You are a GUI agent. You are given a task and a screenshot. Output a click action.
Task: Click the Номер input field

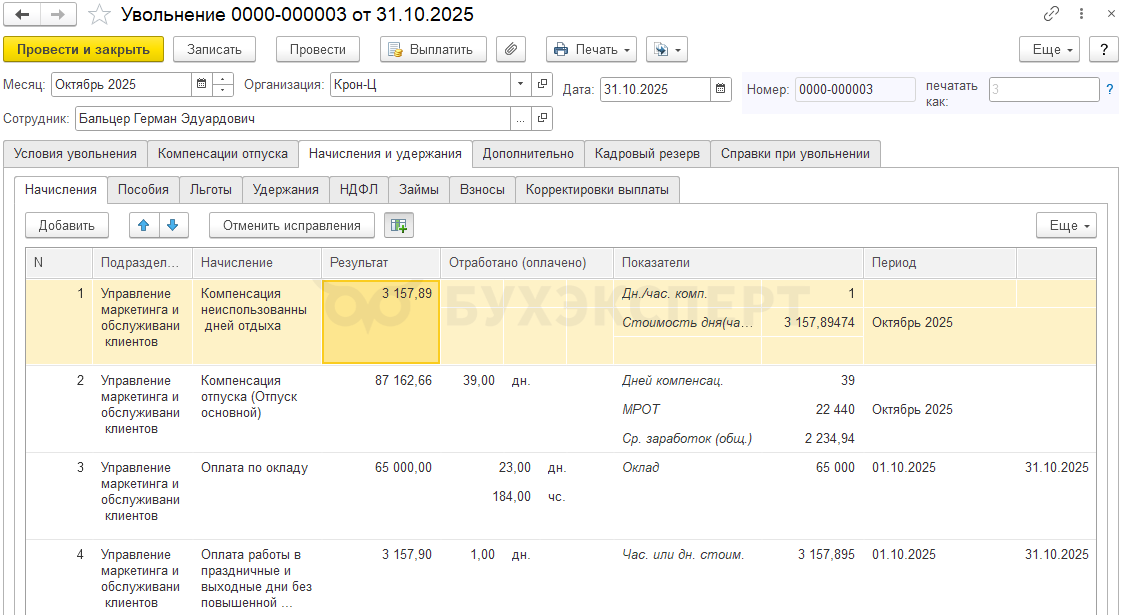855,89
